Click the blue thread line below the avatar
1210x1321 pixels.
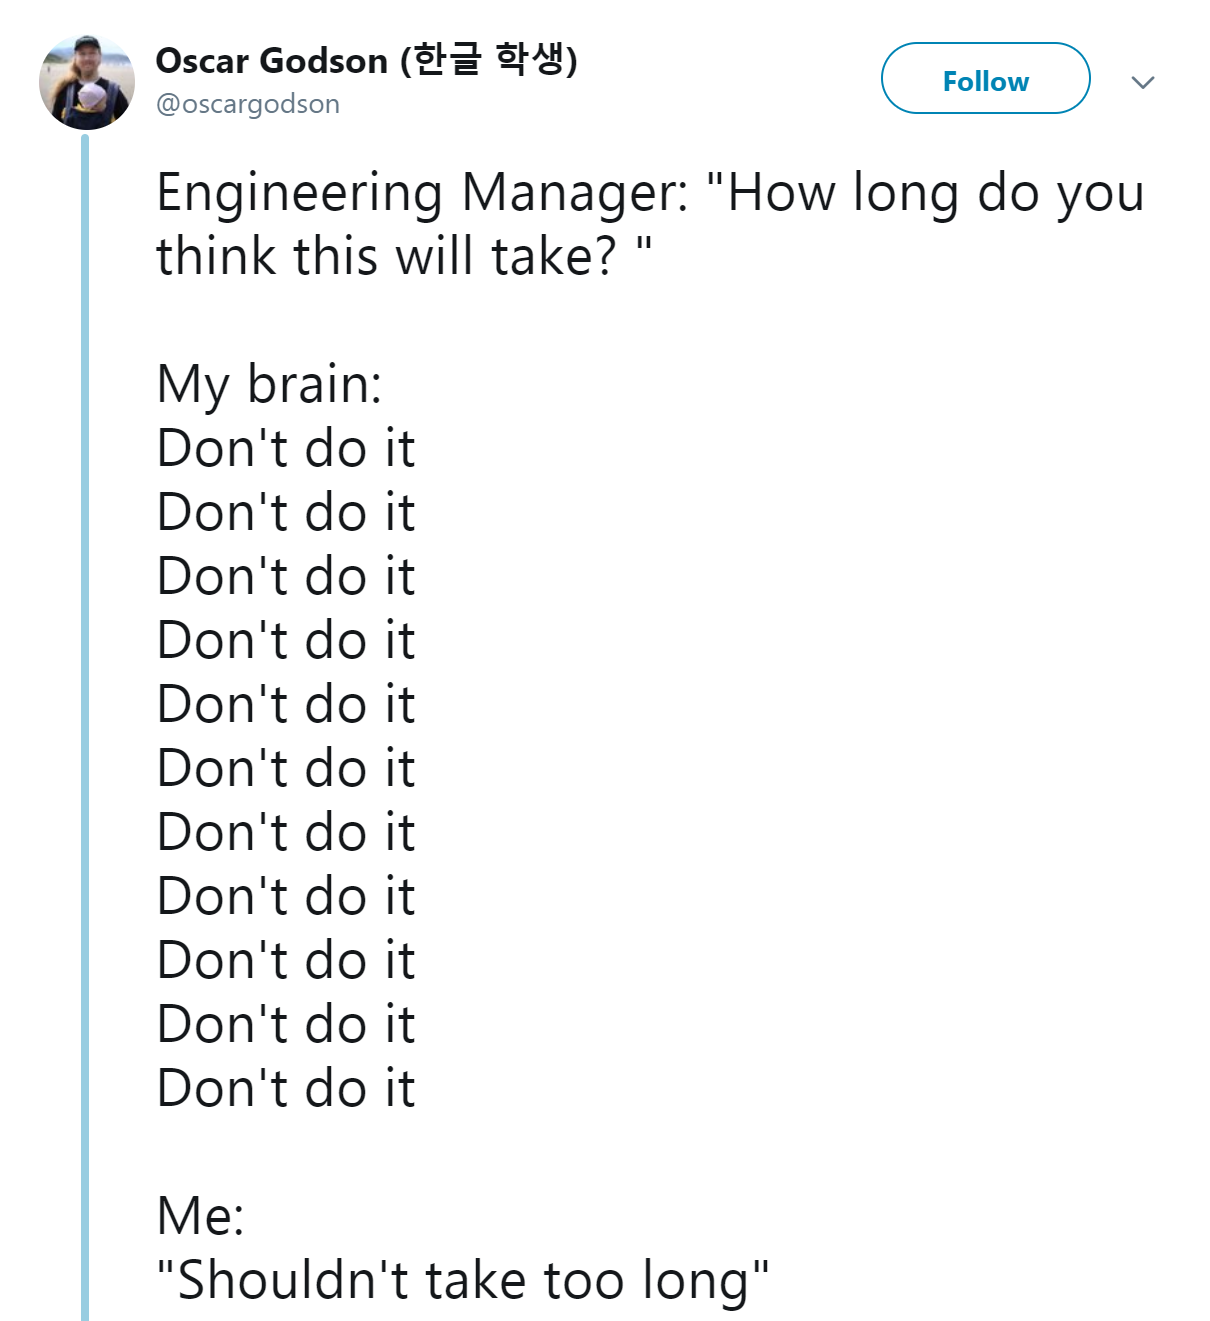pyautogui.click(x=85, y=700)
